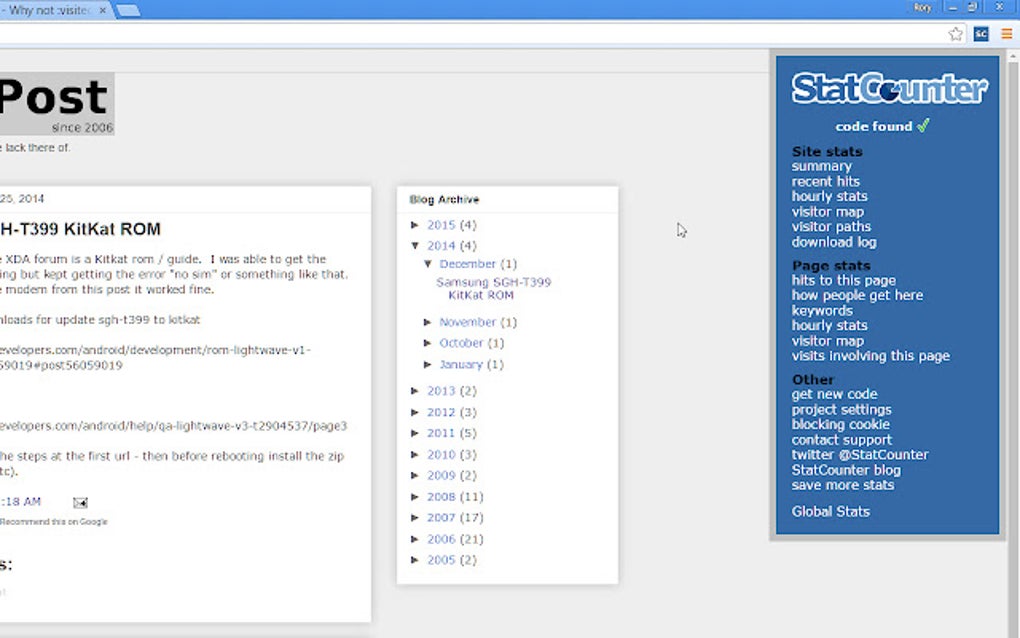
Task: Open Global Stats at the panel bottom
Action: coord(831,511)
